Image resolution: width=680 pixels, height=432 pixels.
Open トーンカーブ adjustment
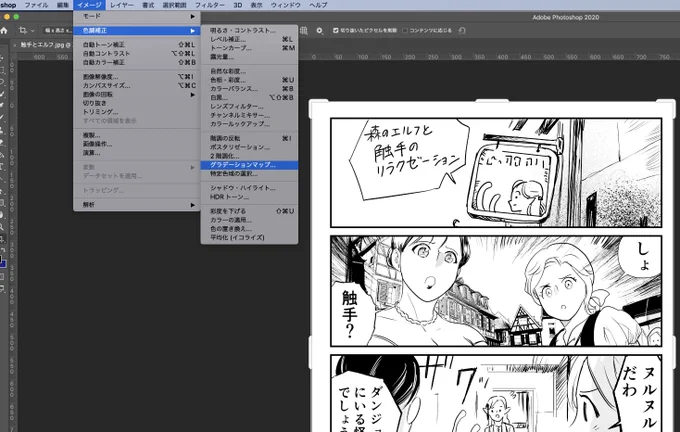point(249,48)
